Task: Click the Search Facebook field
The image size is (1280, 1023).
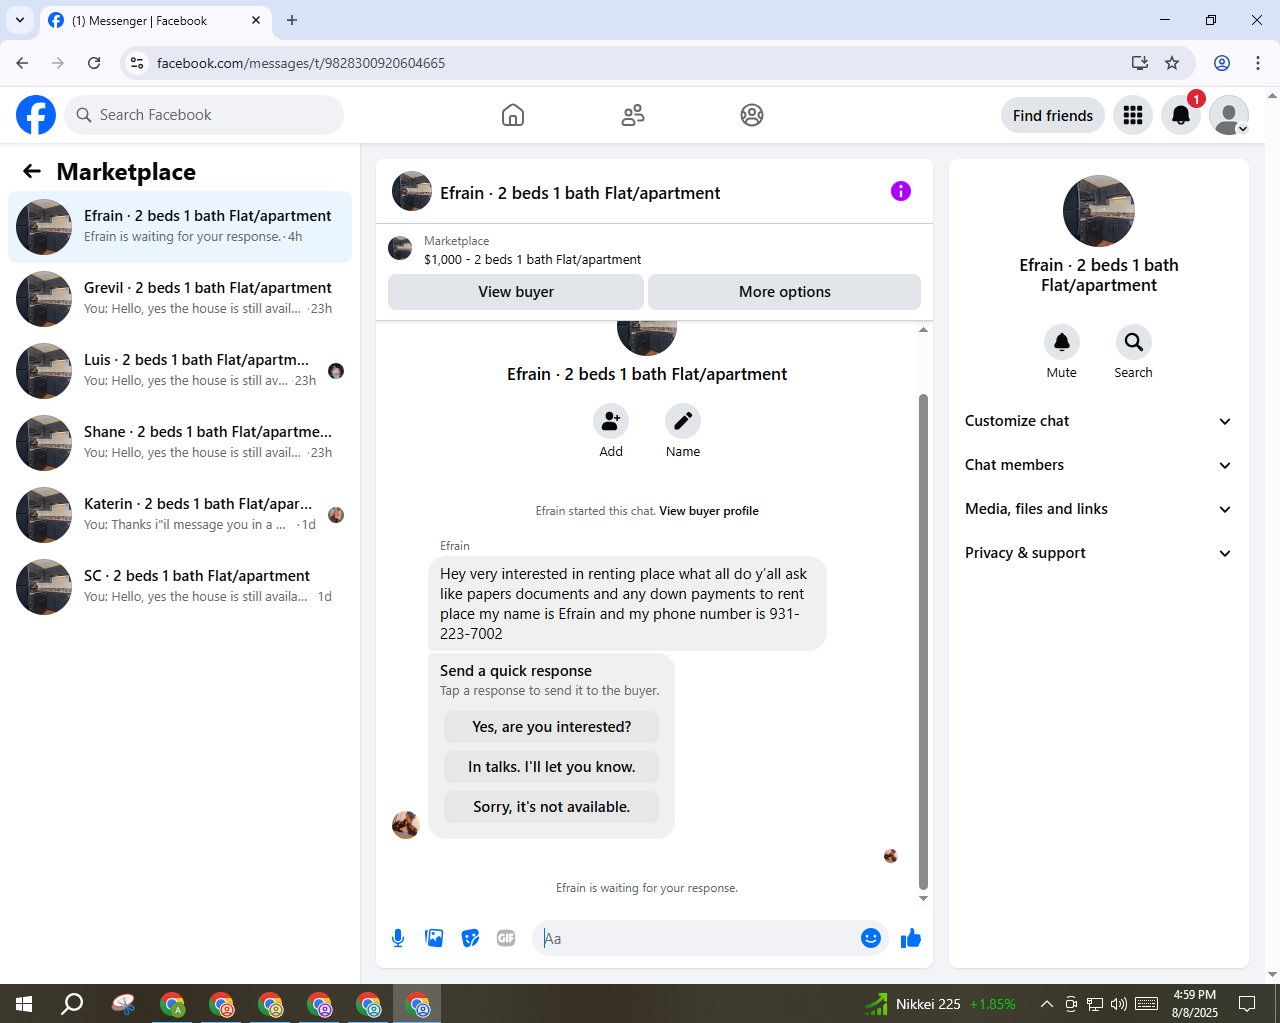Action: (x=204, y=115)
